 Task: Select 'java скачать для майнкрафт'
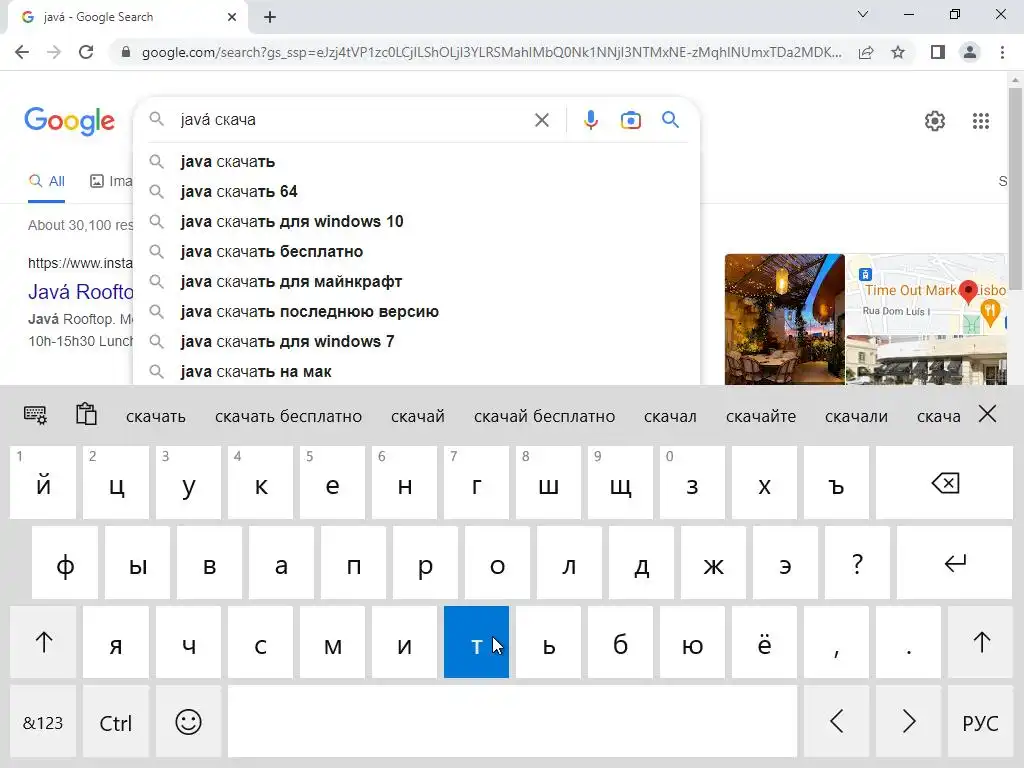pyautogui.click(x=417, y=281)
